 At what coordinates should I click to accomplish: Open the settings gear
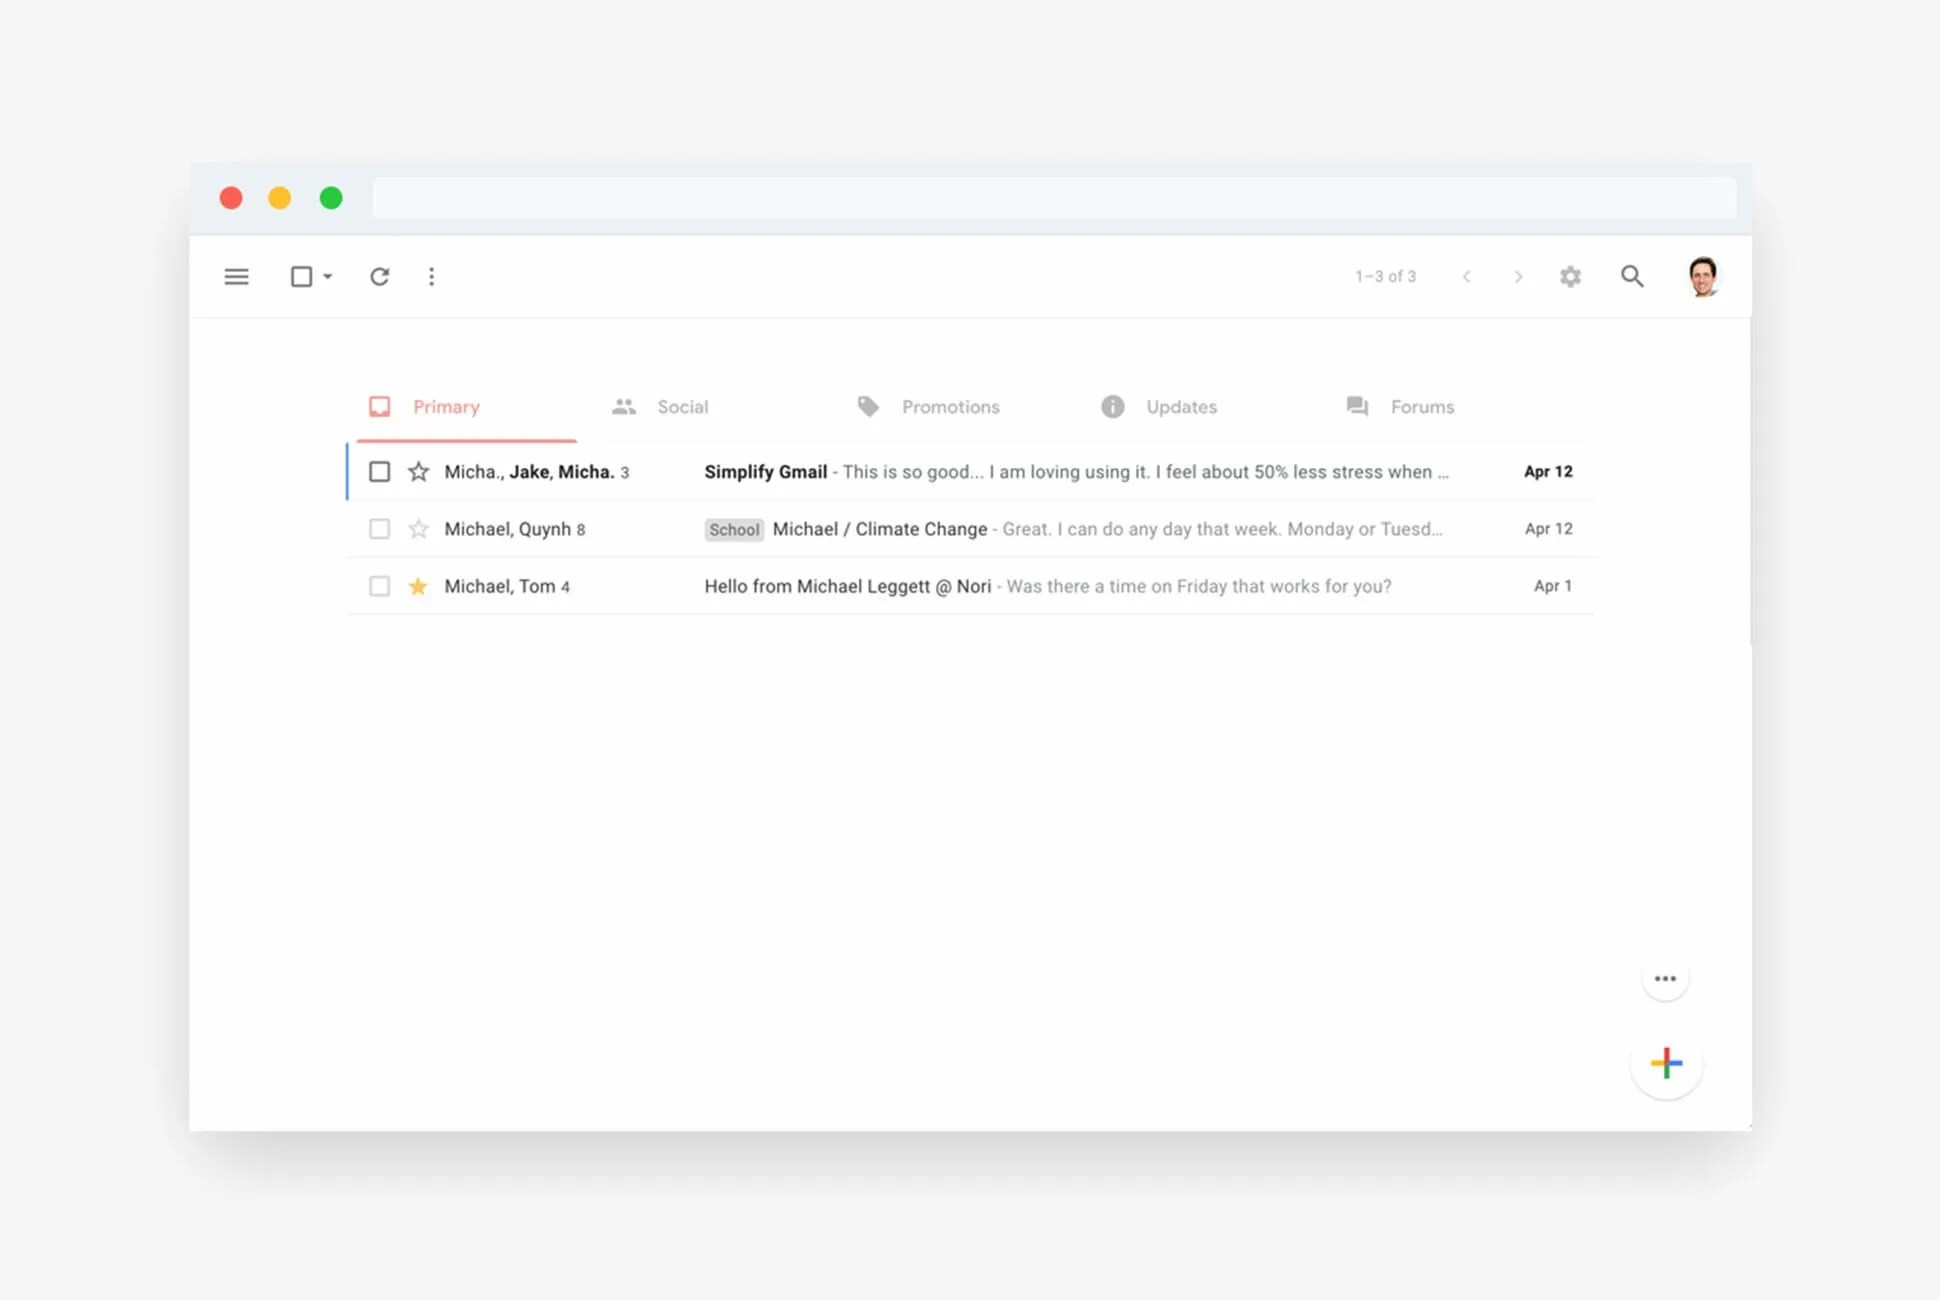1570,276
